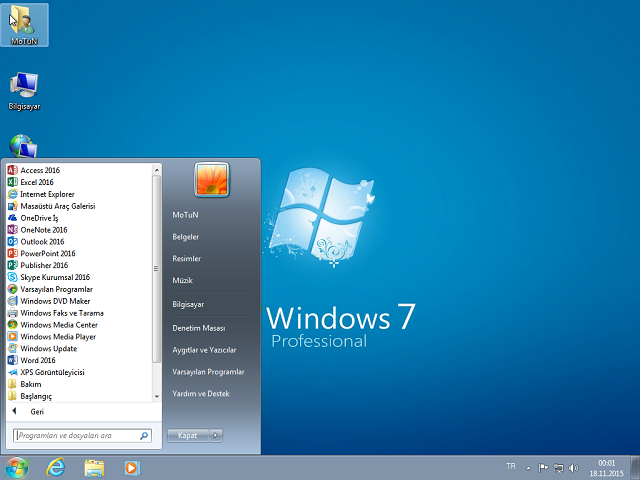640x480 pixels.
Task: Open Denetim Masası
Action: click(x=199, y=328)
